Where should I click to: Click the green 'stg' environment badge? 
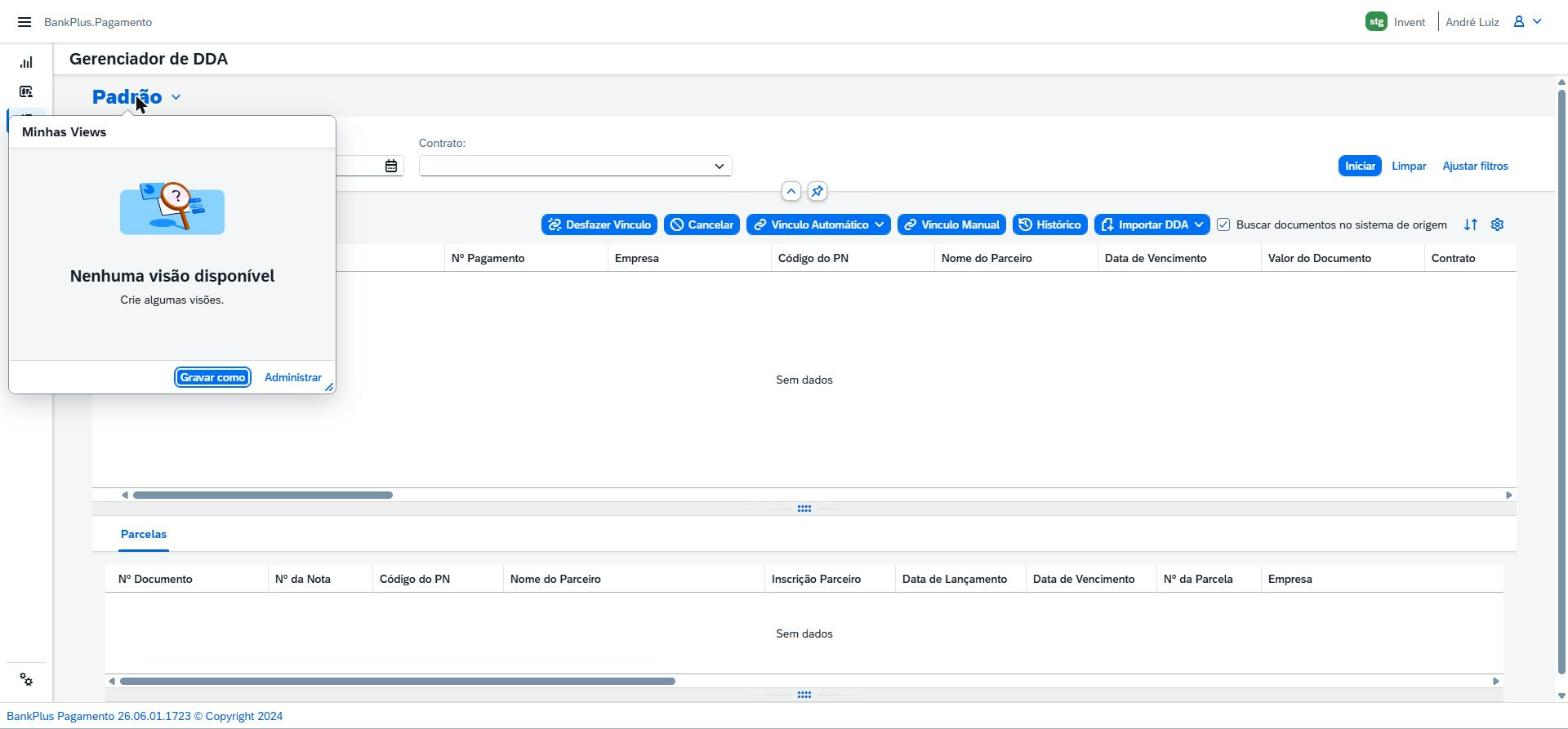(1376, 22)
